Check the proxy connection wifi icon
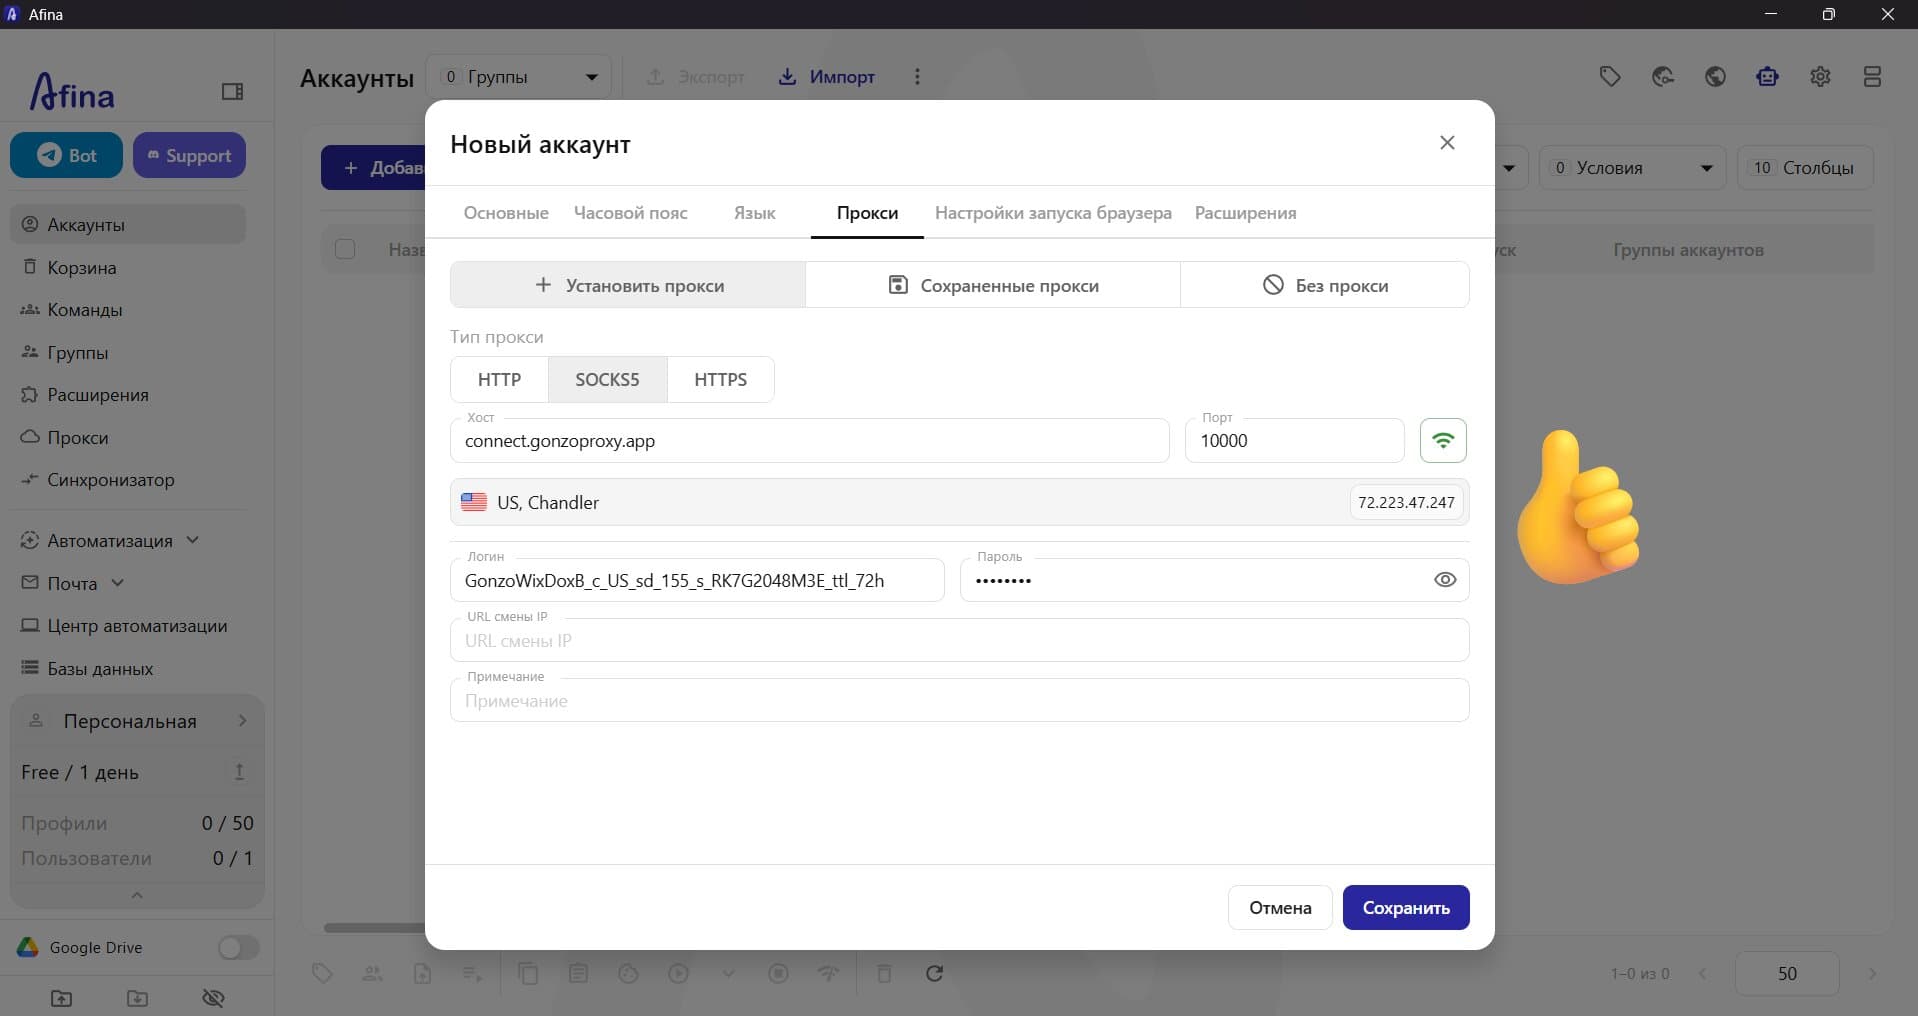Screen dimensions: 1918x1016 coord(1443,440)
